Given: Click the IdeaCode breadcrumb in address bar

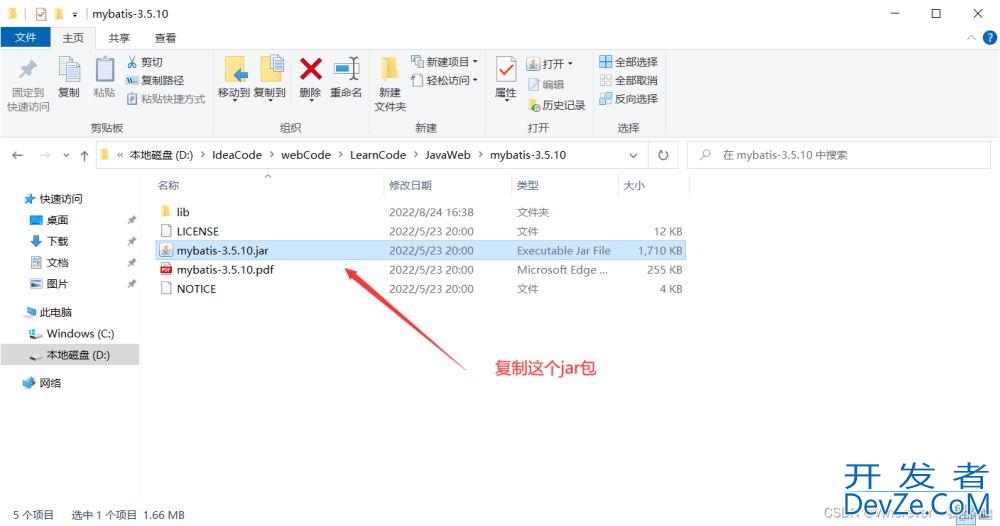Looking at the screenshot, I should (237, 155).
